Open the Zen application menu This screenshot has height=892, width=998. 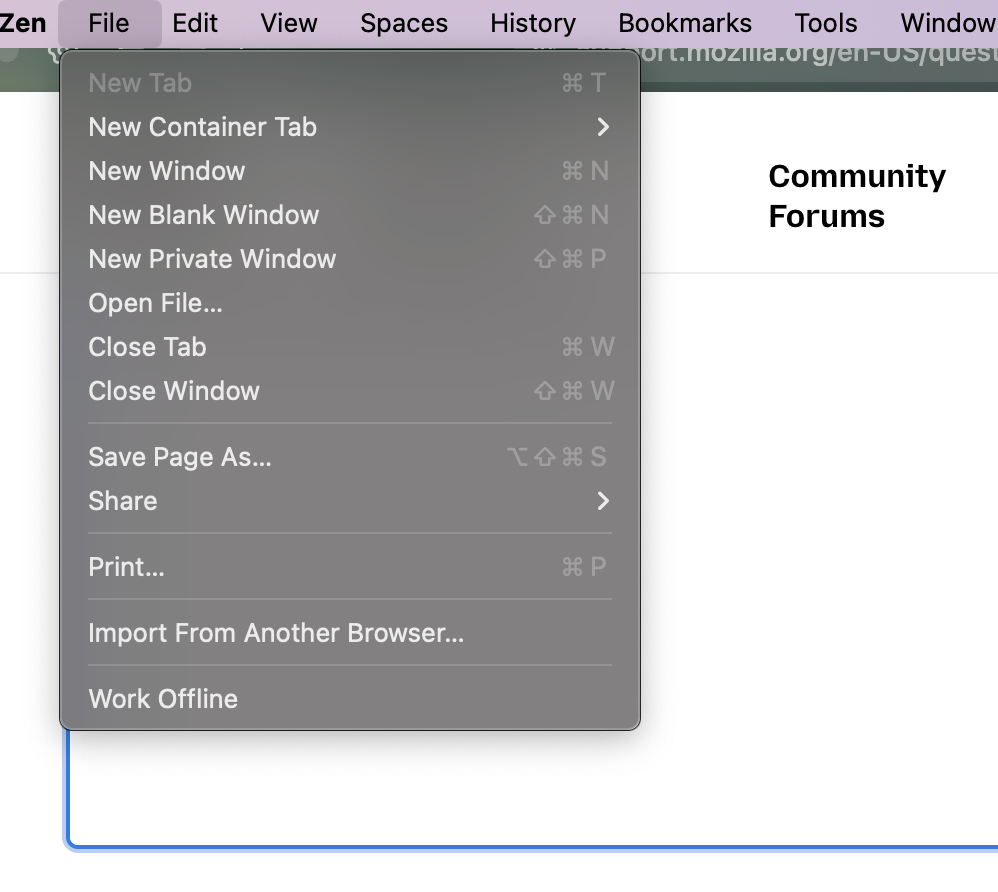[x=22, y=24]
